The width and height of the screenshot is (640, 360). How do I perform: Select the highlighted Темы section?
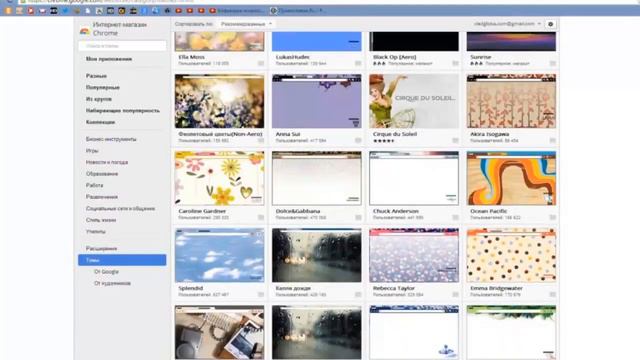click(122, 260)
